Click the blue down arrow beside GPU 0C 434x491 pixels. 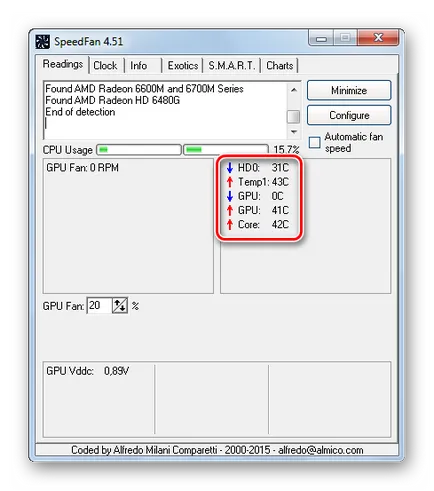(230, 196)
